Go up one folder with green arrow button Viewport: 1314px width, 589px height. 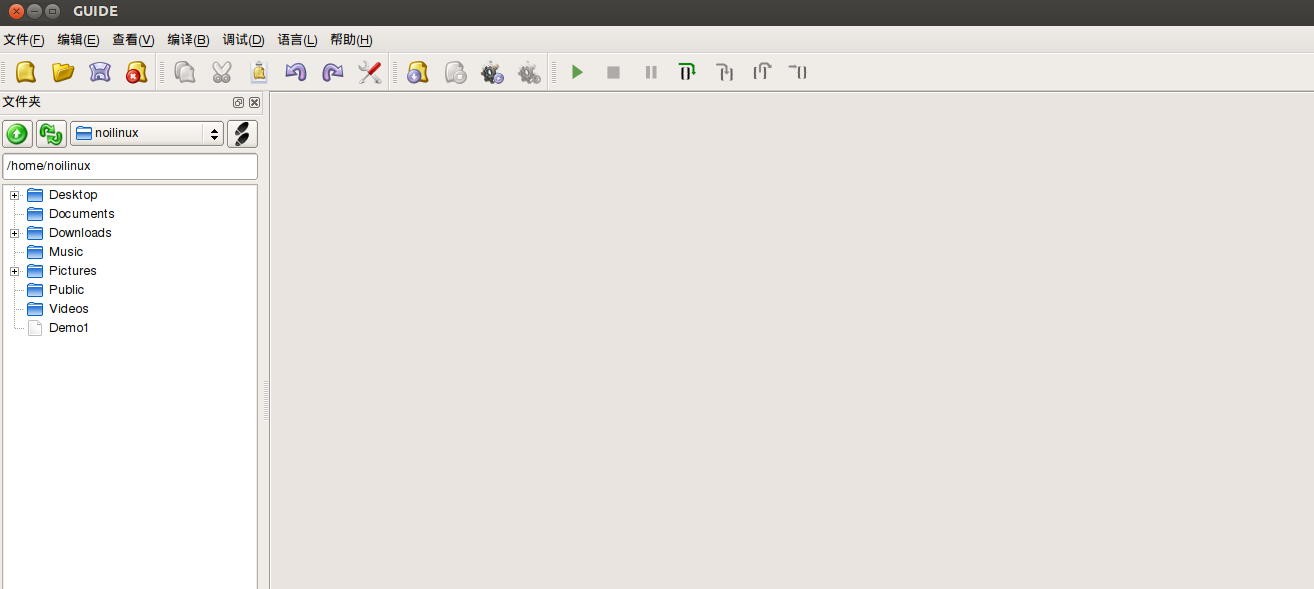coord(18,134)
